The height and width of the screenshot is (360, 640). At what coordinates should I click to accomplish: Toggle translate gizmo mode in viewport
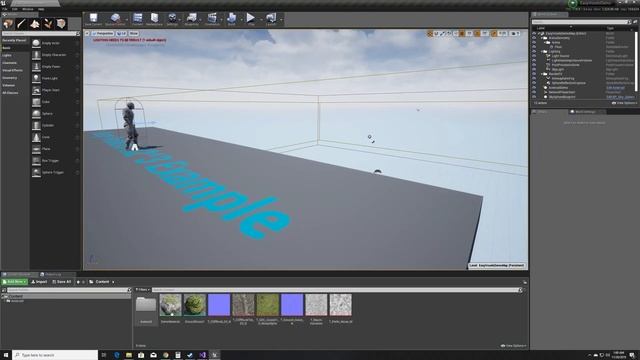pyautogui.click(x=430, y=33)
